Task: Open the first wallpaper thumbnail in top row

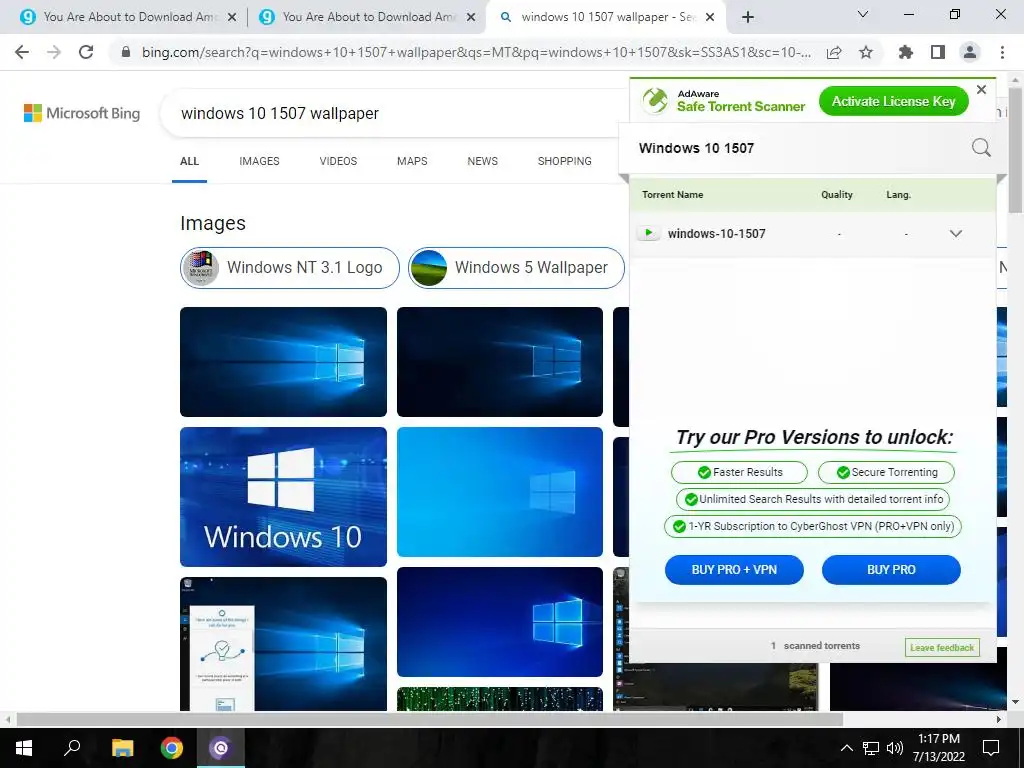Action: (x=283, y=362)
